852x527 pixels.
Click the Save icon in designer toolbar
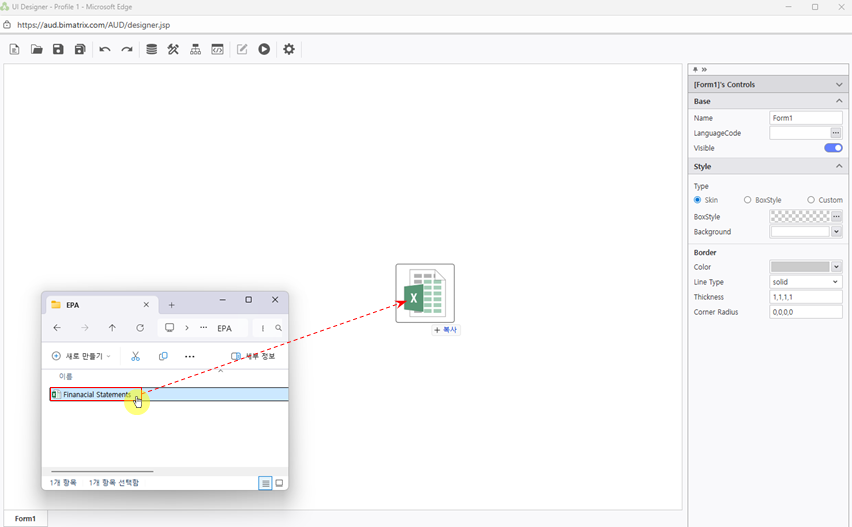(58, 49)
